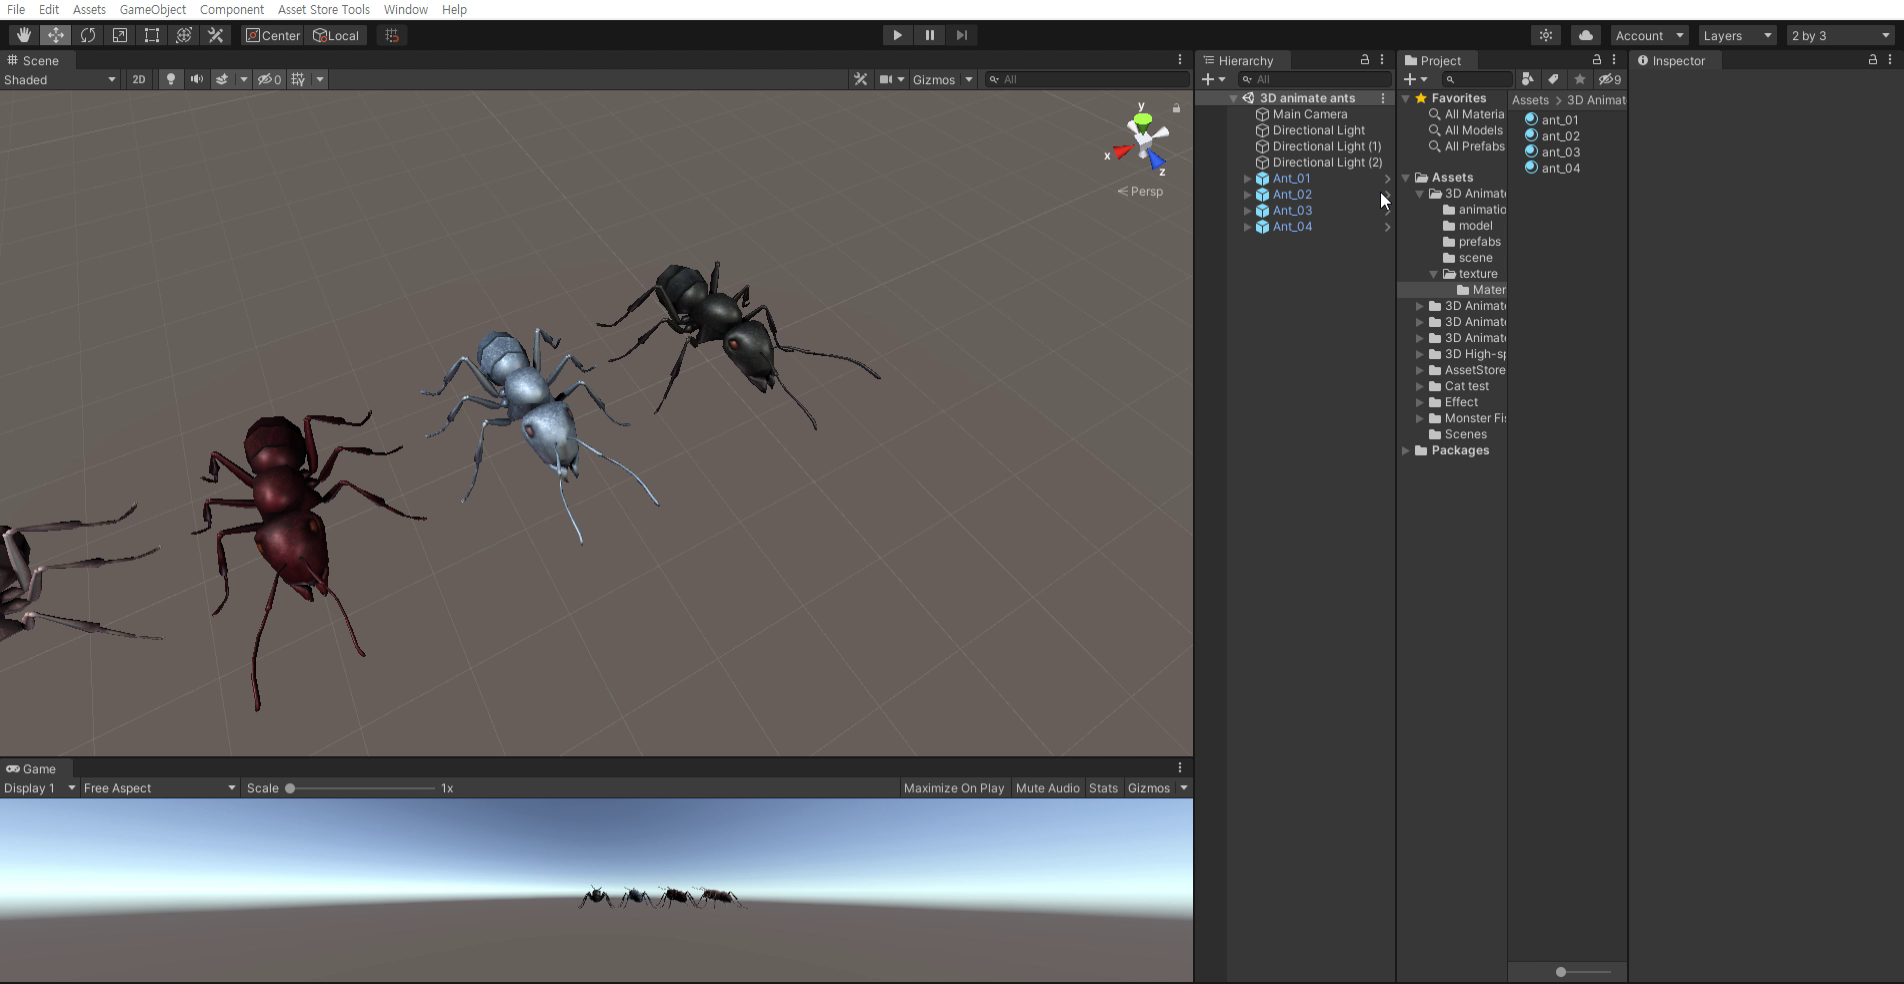Toggle Center pivot mode
Image resolution: width=1904 pixels, height=984 pixels.
pyautogui.click(x=273, y=35)
